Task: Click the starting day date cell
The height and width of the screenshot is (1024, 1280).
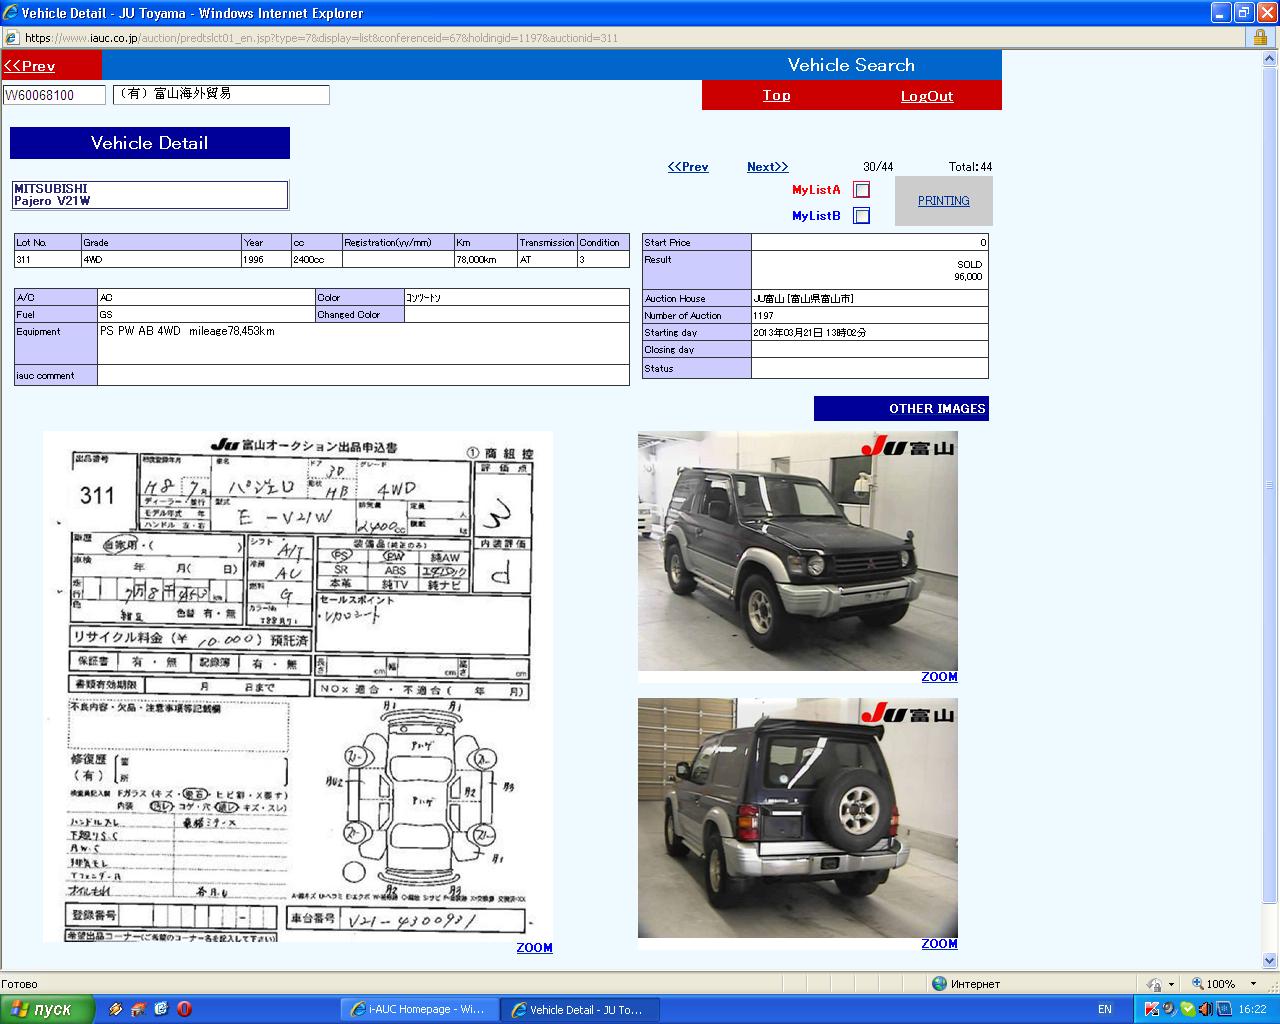Action: (870, 333)
